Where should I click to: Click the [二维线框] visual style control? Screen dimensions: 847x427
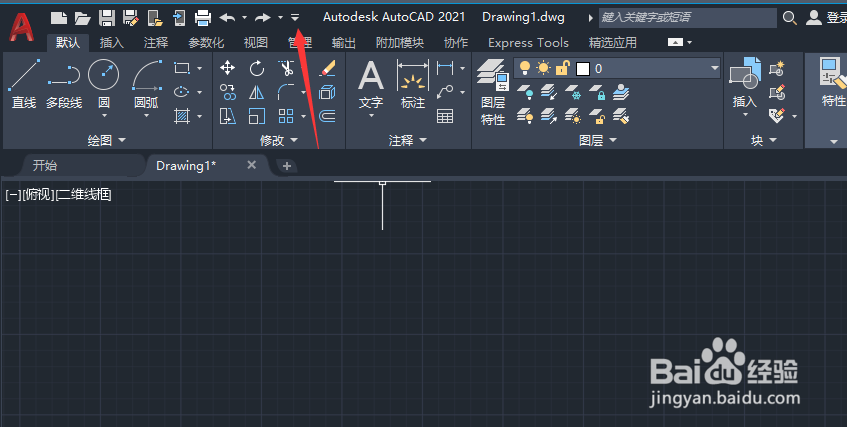pyautogui.click(x=83, y=195)
